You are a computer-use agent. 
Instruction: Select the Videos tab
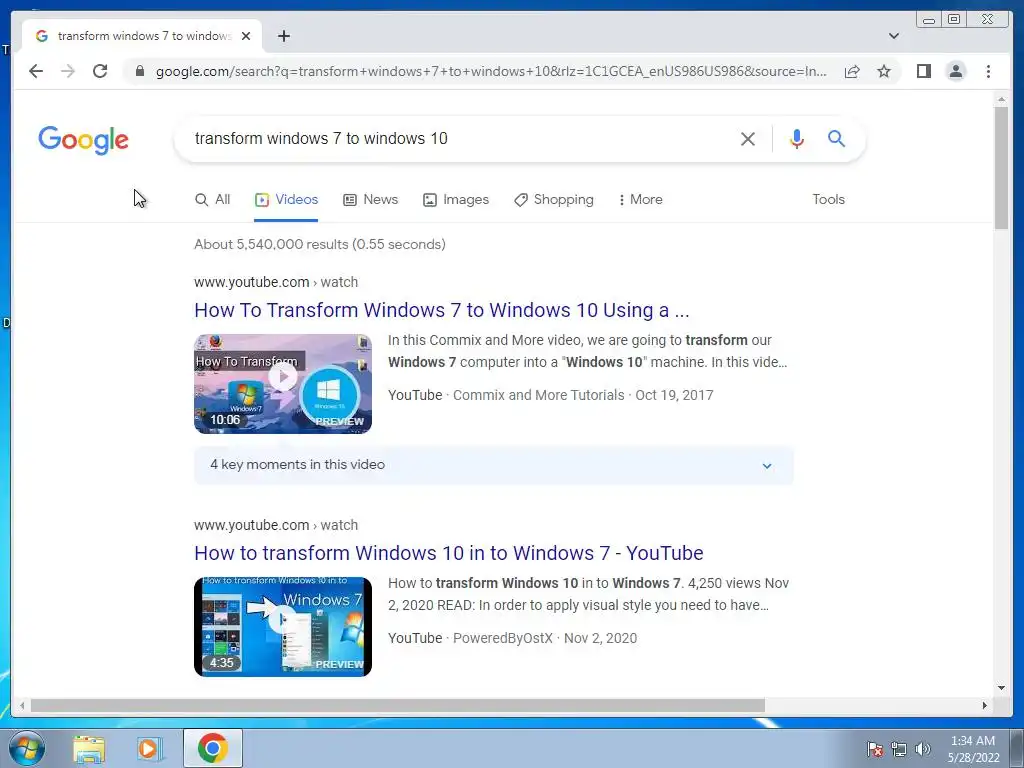click(x=286, y=200)
